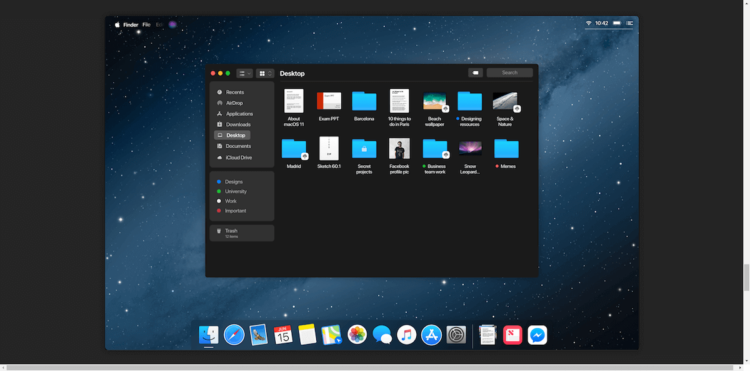Open System Preferences from the Dock
The width and height of the screenshot is (750, 371).
tap(456, 335)
